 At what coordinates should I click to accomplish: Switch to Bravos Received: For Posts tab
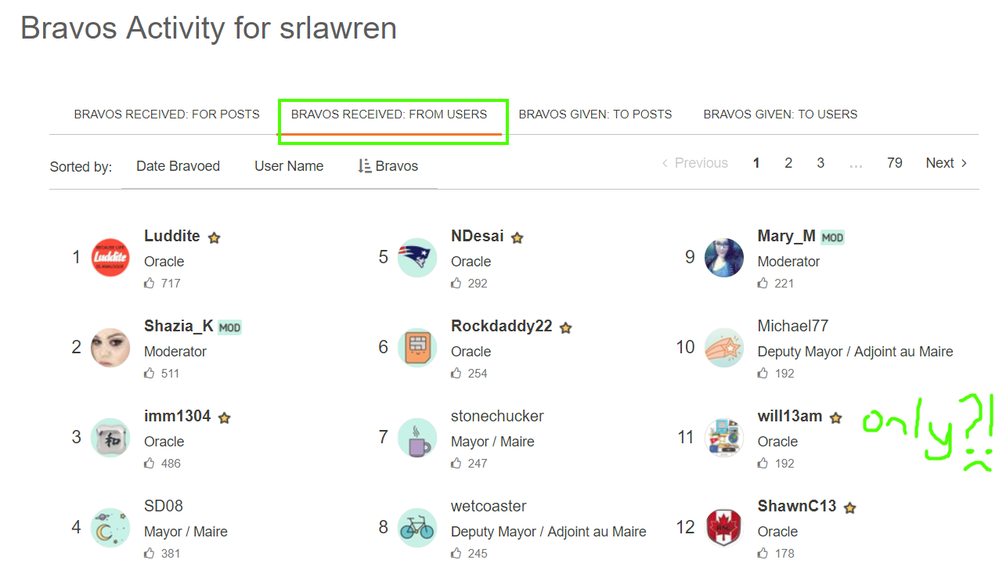(x=167, y=114)
